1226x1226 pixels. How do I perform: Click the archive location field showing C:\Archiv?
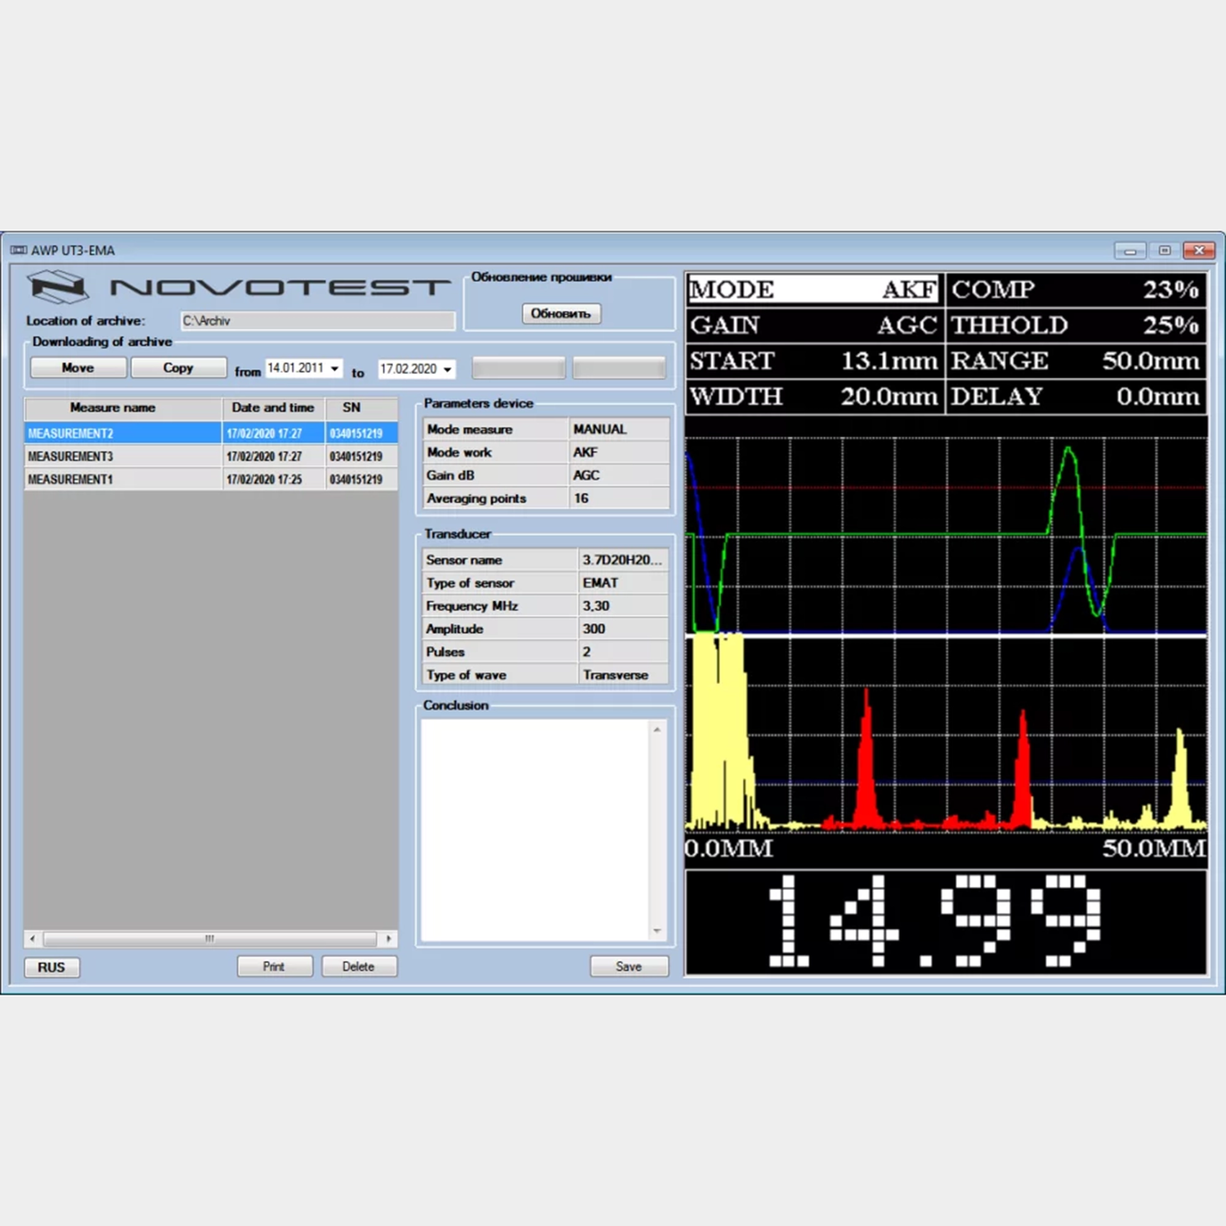pyautogui.click(x=317, y=321)
